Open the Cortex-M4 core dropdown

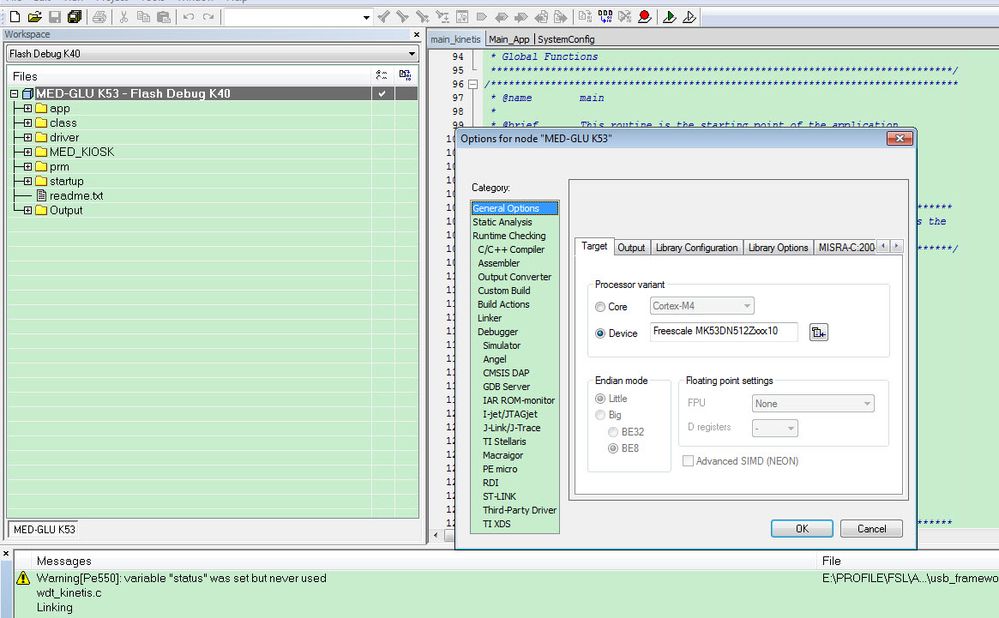[747, 306]
